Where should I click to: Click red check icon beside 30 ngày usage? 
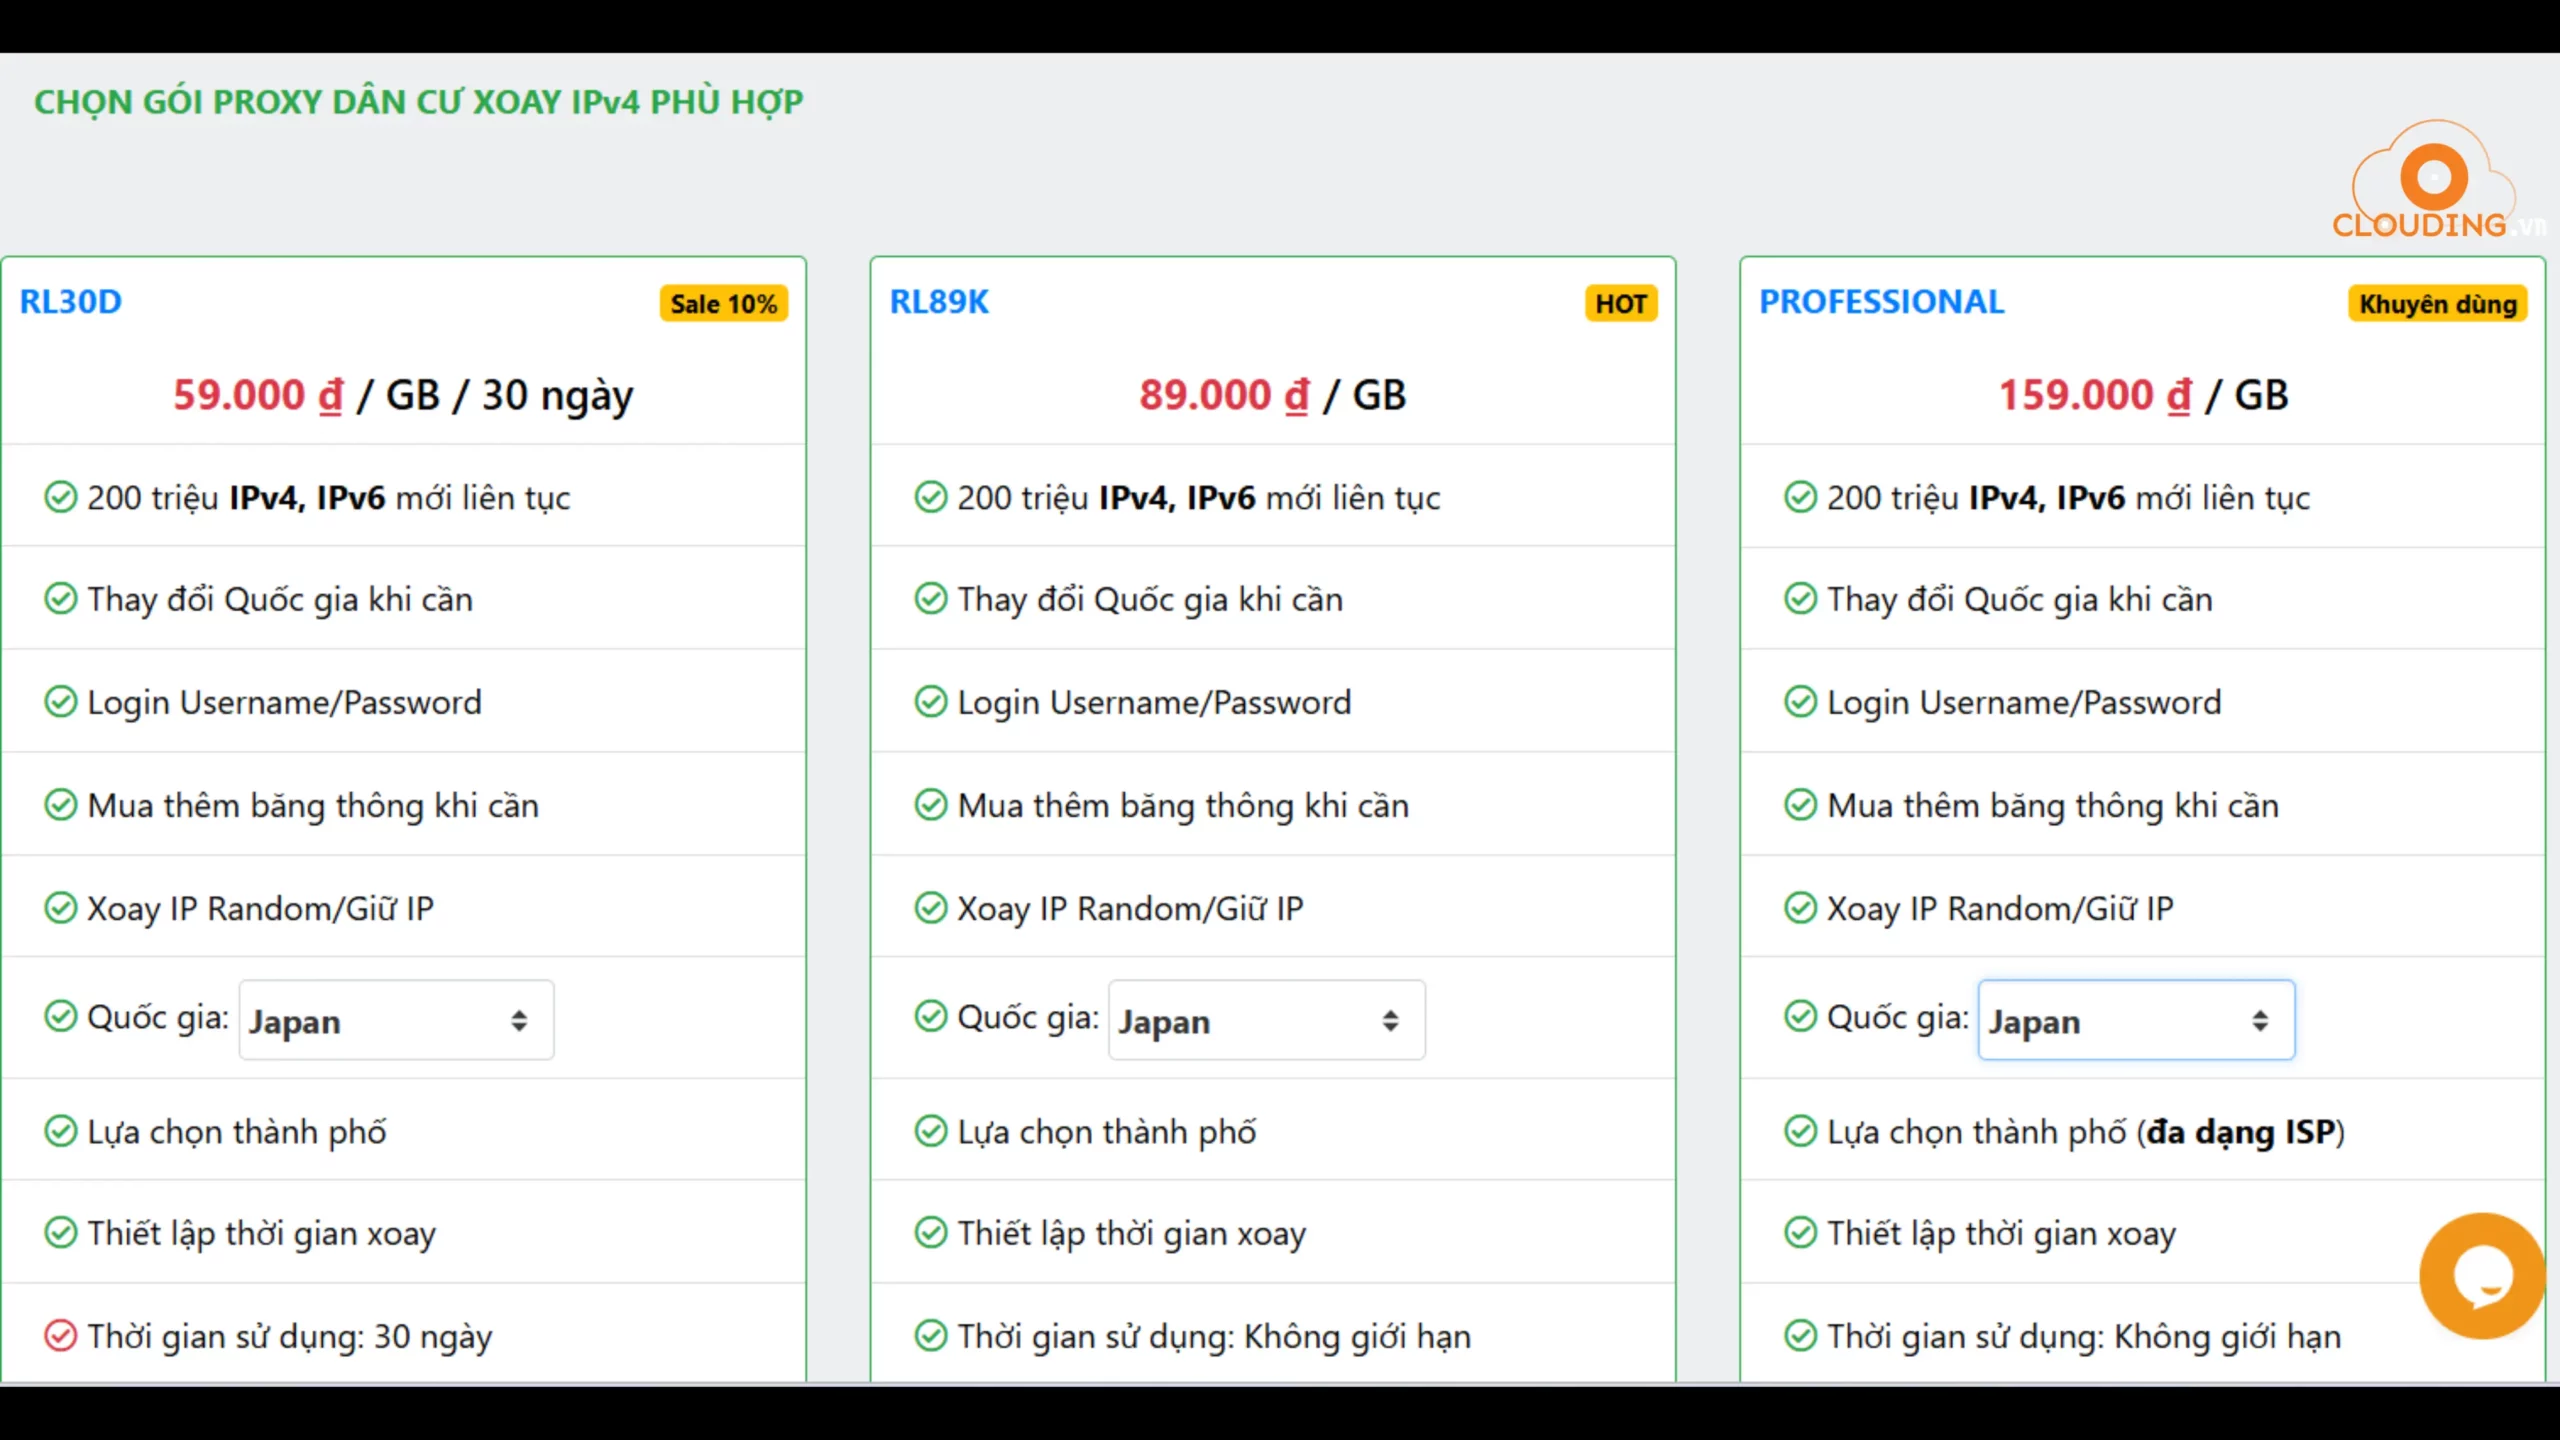coord(60,1336)
